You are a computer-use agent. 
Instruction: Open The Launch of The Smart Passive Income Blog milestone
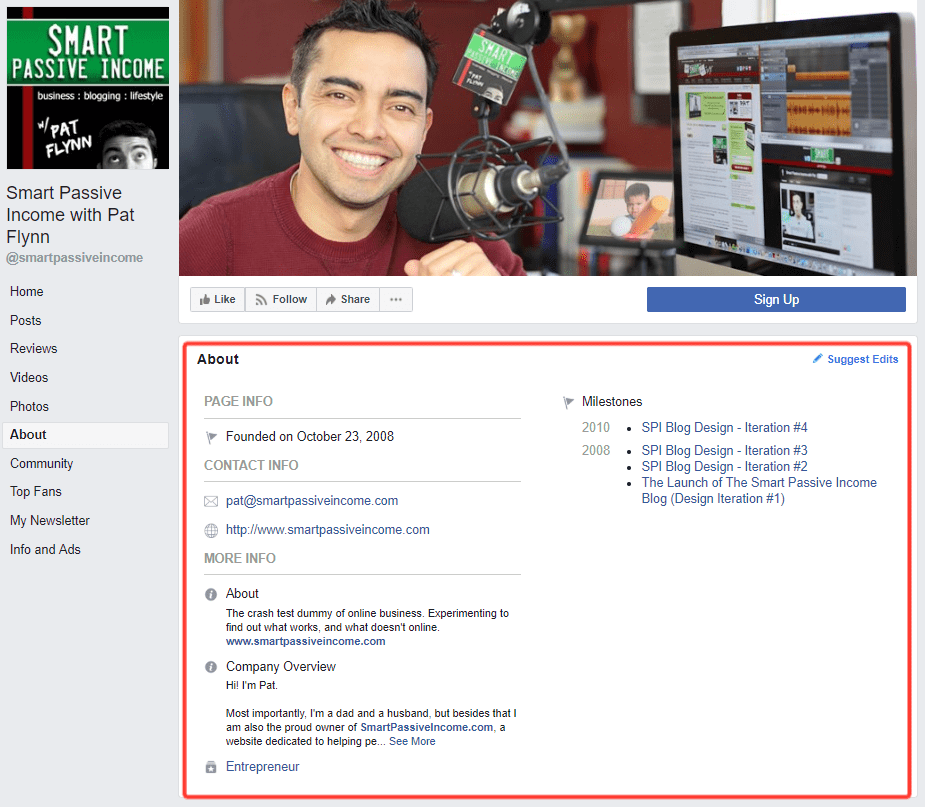click(759, 491)
